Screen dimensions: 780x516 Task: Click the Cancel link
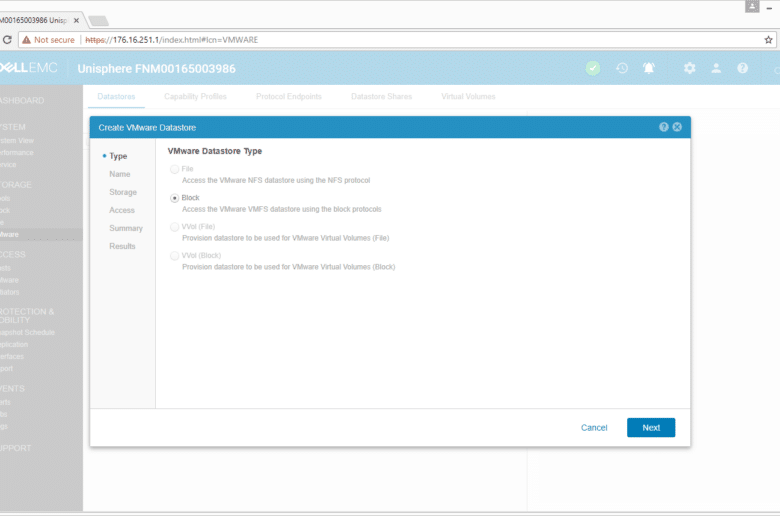point(594,427)
